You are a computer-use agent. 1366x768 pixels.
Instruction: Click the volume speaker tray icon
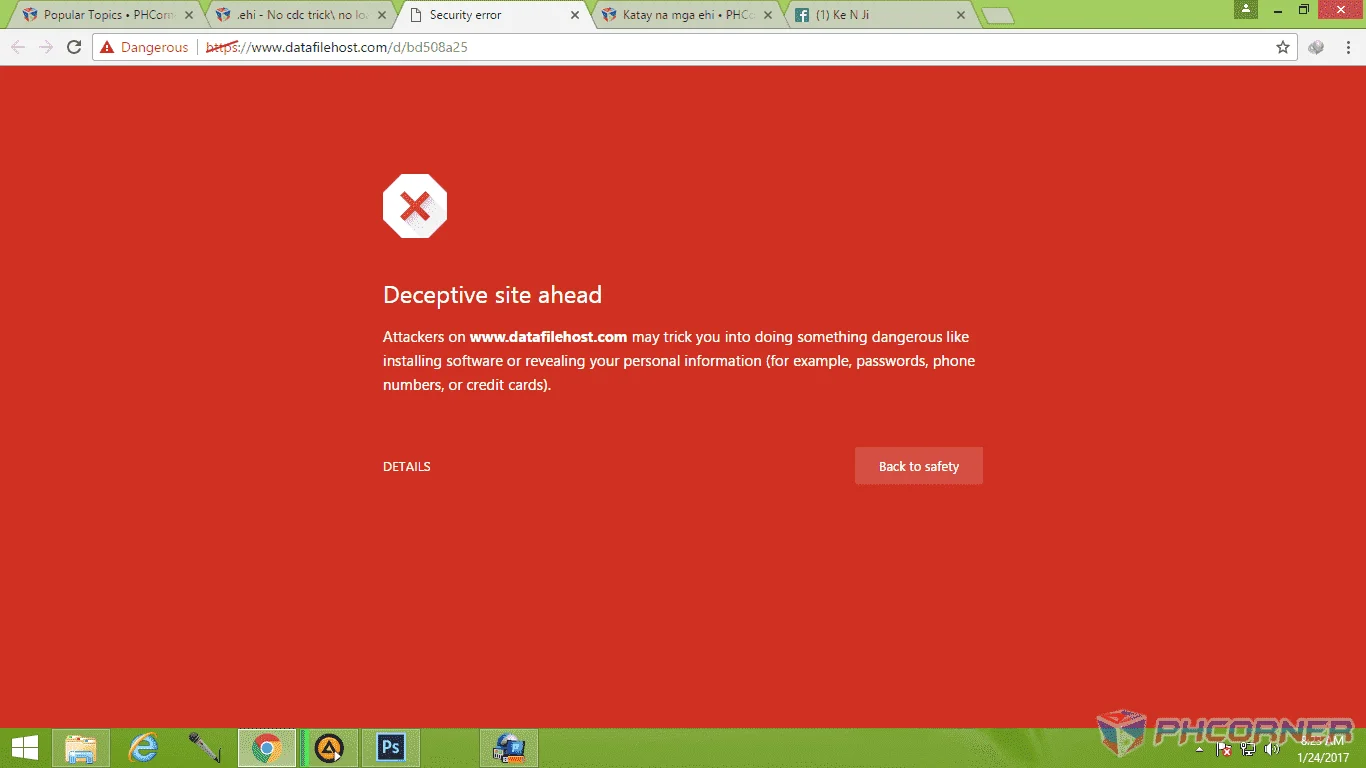coord(1272,748)
